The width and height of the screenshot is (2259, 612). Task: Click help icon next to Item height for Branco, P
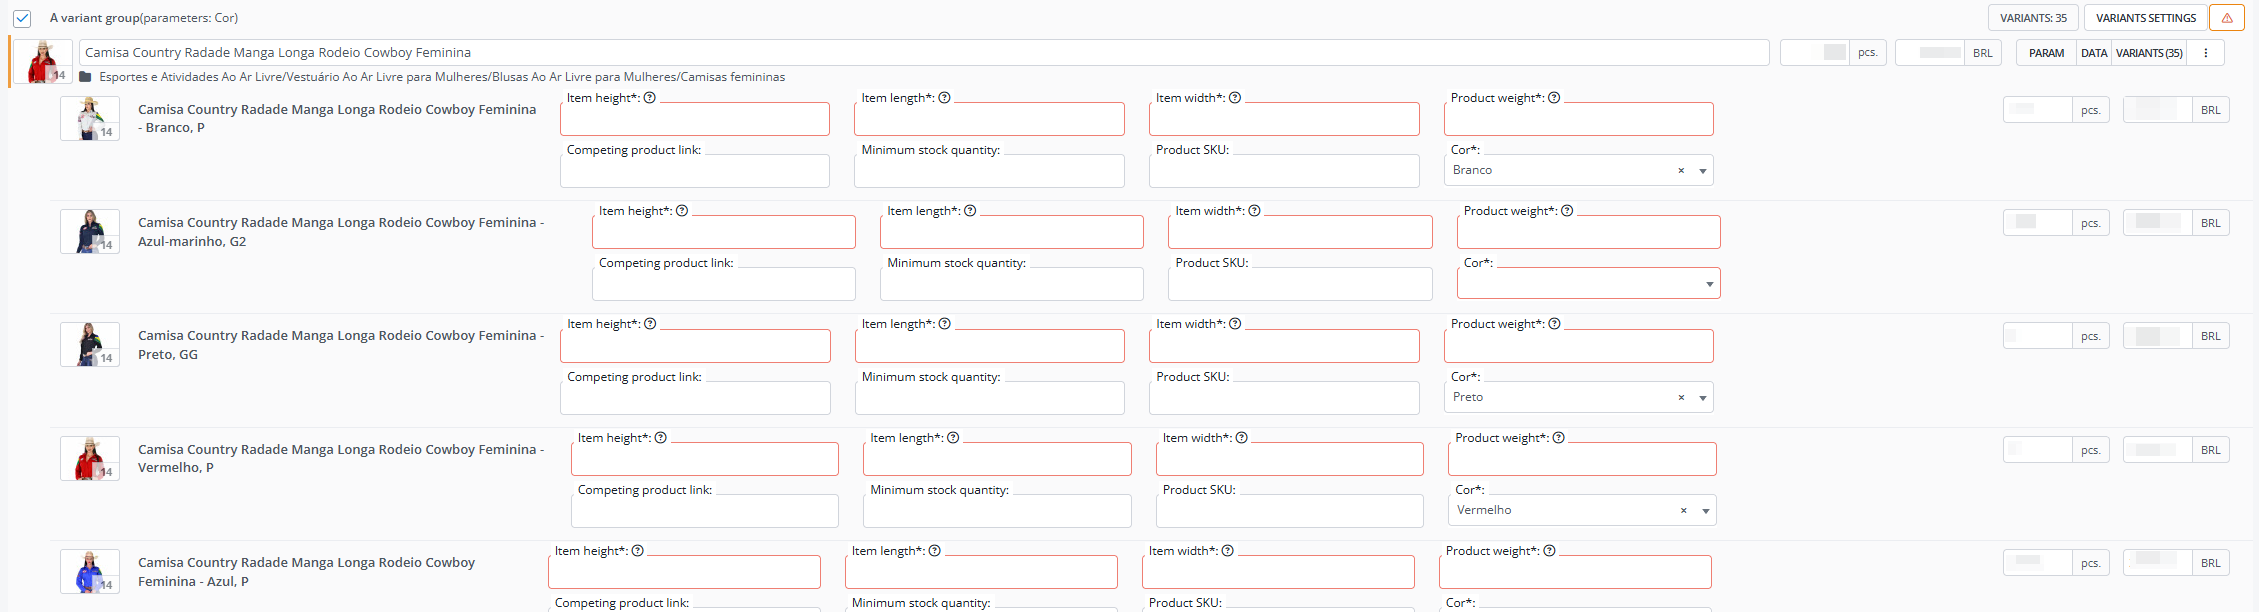(650, 98)
